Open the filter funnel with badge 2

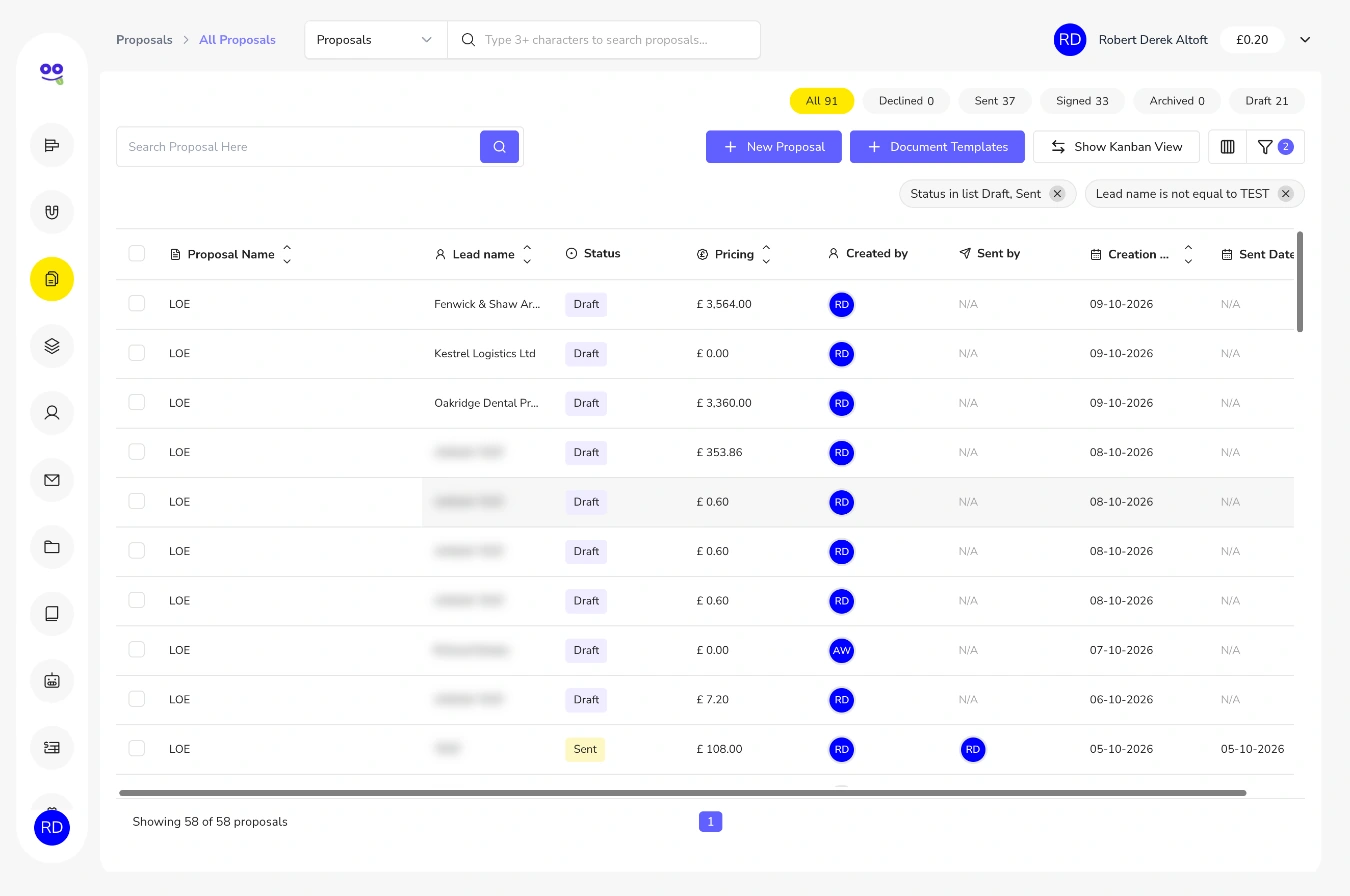click(x=1275, y=147)
